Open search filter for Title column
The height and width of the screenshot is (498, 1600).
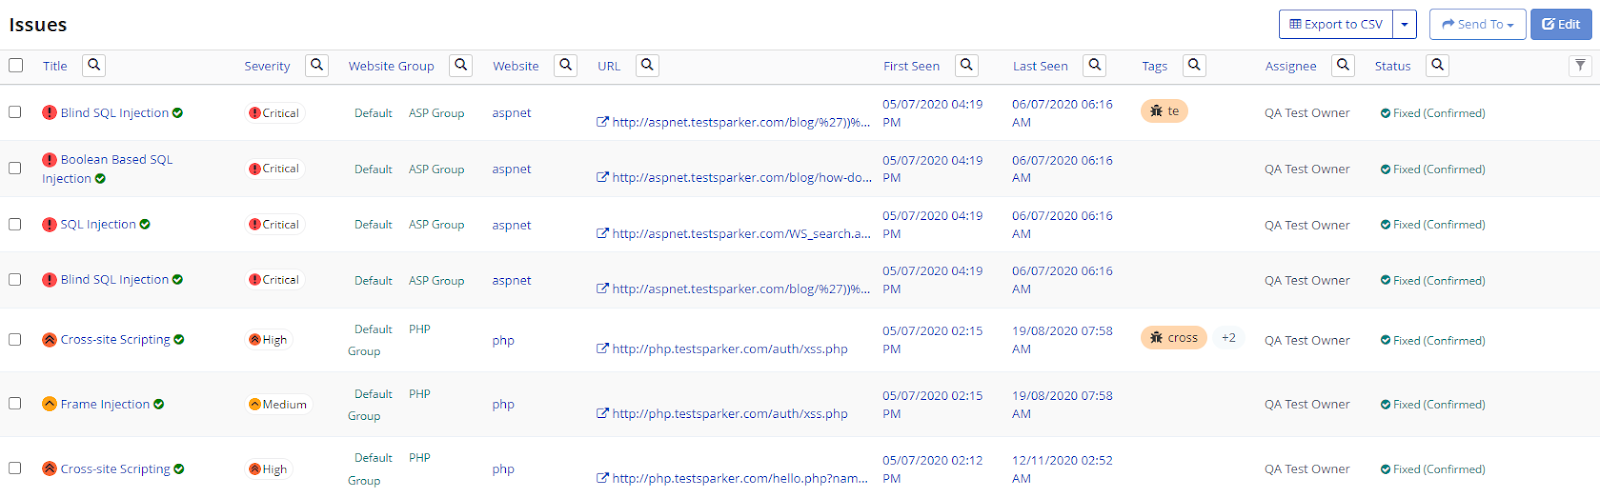pyautogui.click(x=94, y=65)
